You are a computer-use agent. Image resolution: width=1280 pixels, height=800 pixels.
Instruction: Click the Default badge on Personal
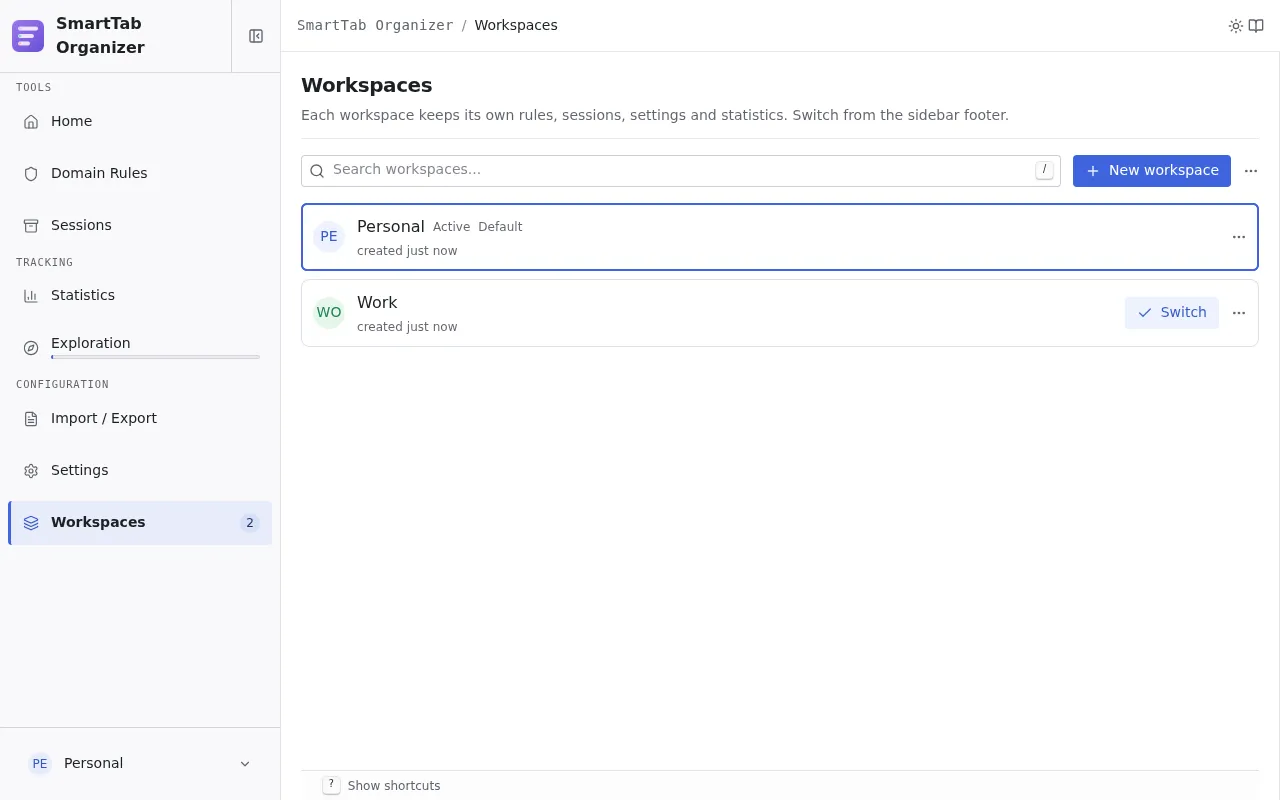500,227
